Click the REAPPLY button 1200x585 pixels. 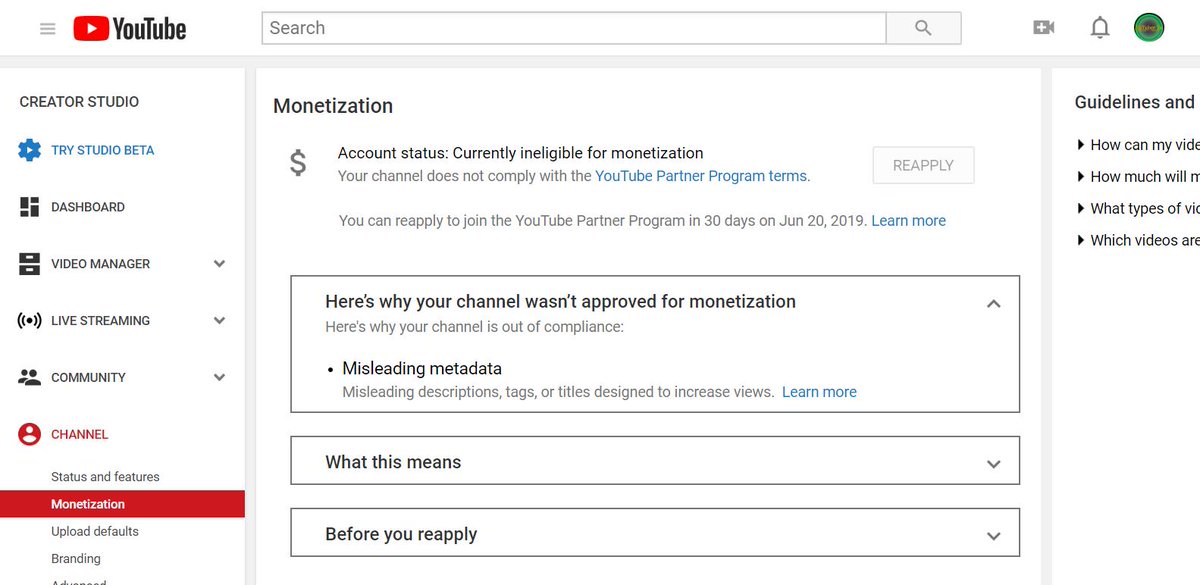click(923, 165)
